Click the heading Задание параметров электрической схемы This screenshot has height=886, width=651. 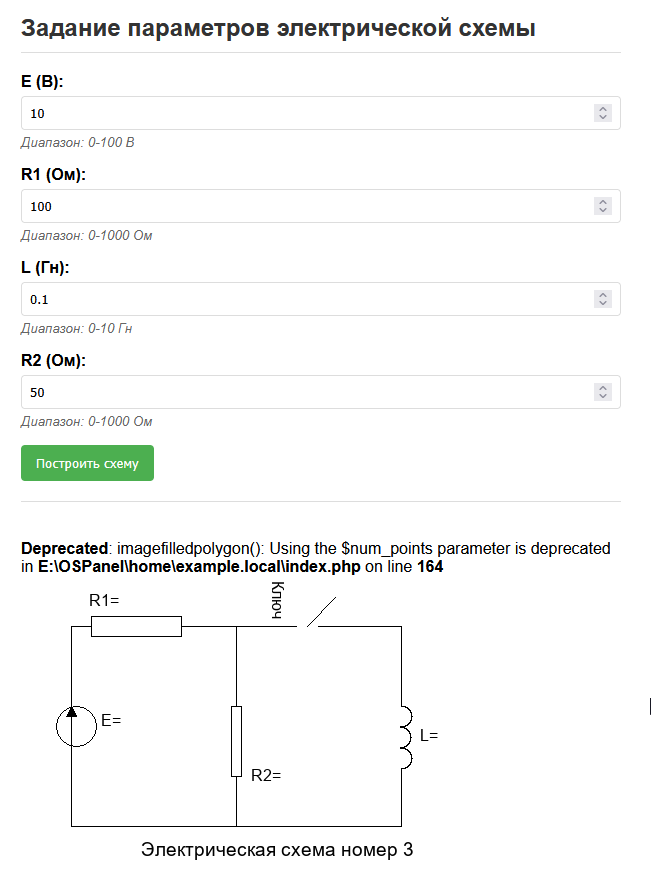pyautogui.click(x=278, y=28)
